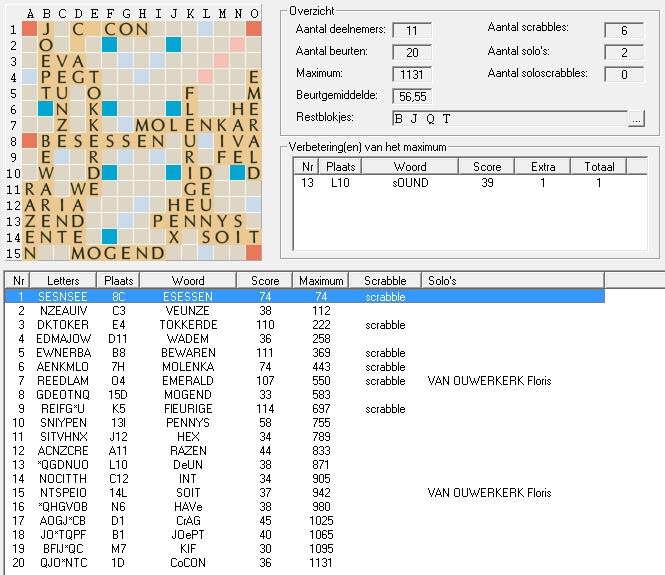Viewport: 665px width, 575px height.
Task: Select move row 19 KIF
Action: tap(305, 548)
